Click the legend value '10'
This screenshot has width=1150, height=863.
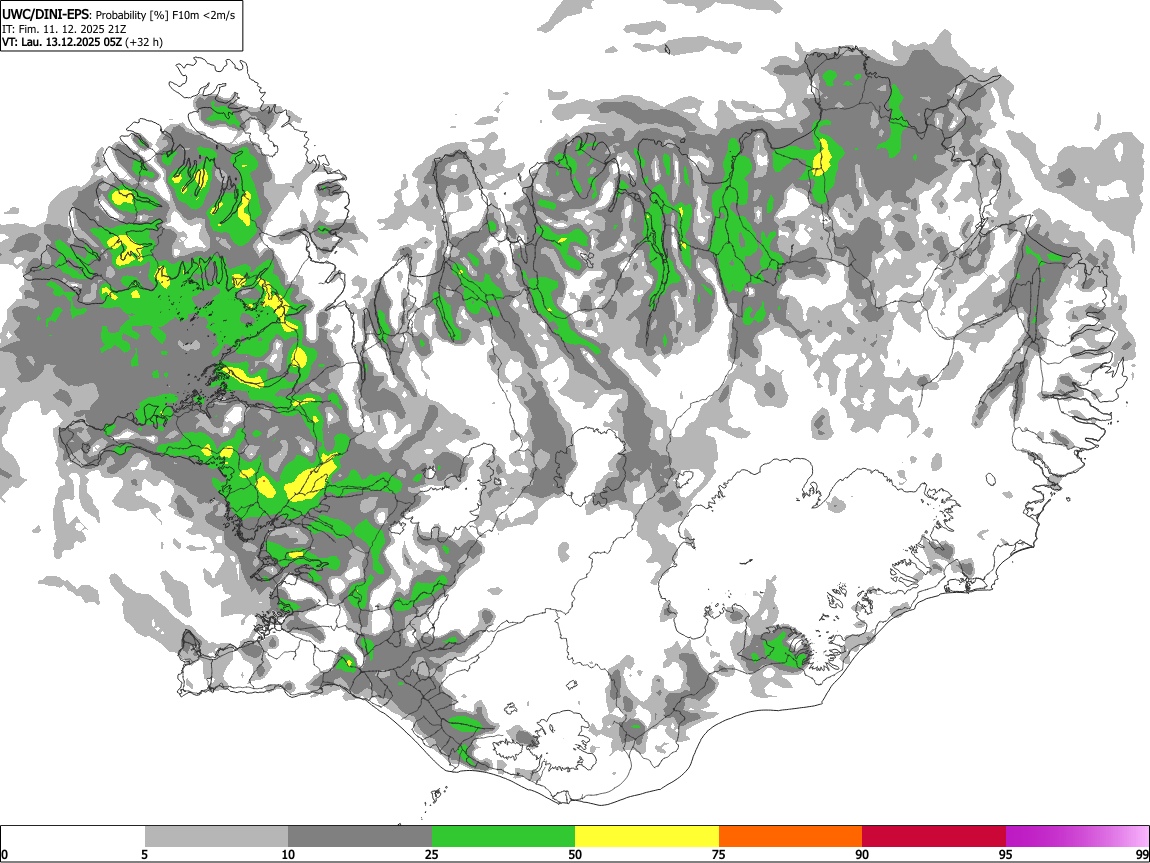click(288, 855)
